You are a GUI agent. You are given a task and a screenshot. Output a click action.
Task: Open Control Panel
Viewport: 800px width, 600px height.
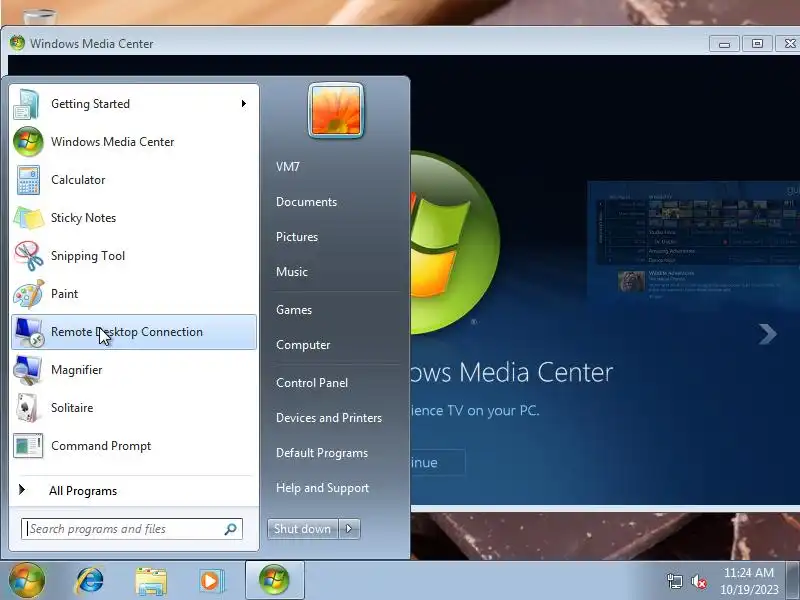tap(312, 383)
